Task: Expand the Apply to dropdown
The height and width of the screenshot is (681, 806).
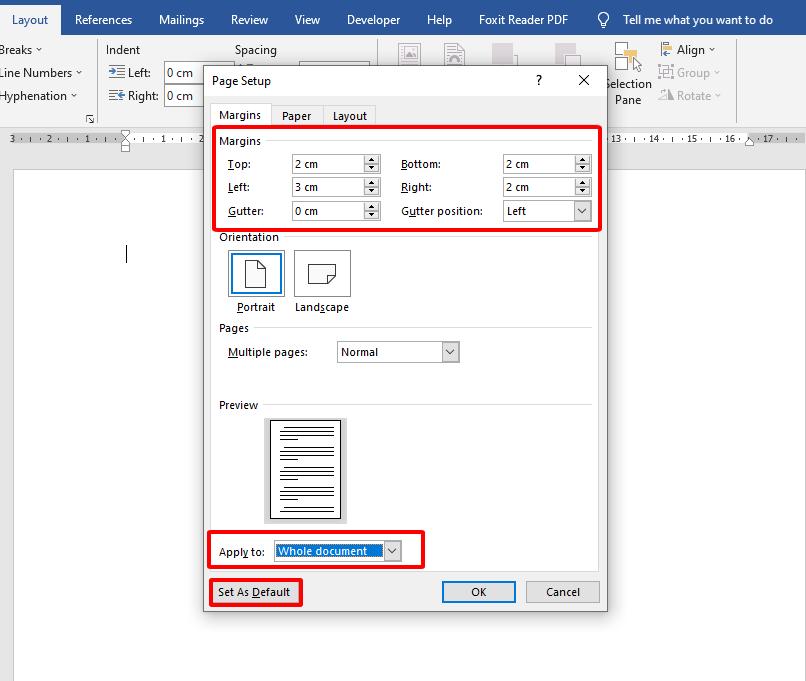Action: click(x=392, y=551)
